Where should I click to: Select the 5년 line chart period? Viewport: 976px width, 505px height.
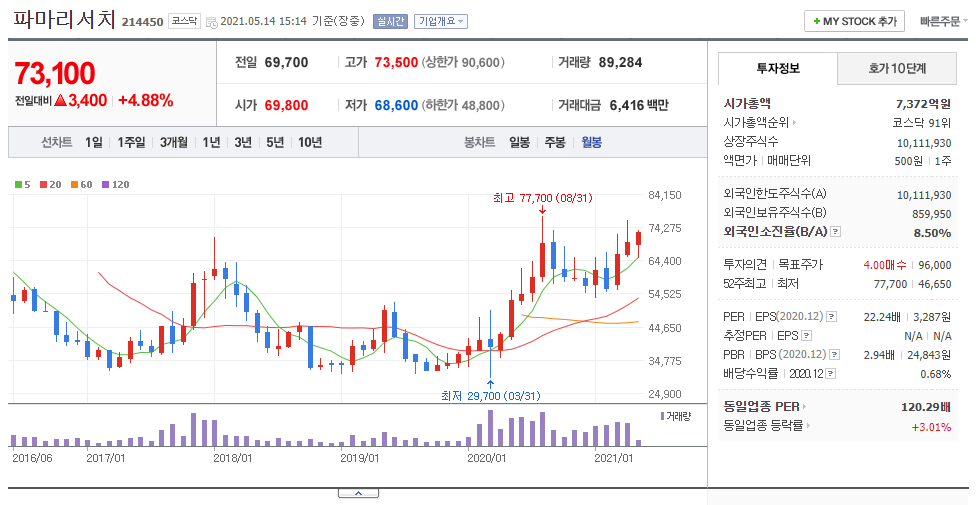pos(274,143)
